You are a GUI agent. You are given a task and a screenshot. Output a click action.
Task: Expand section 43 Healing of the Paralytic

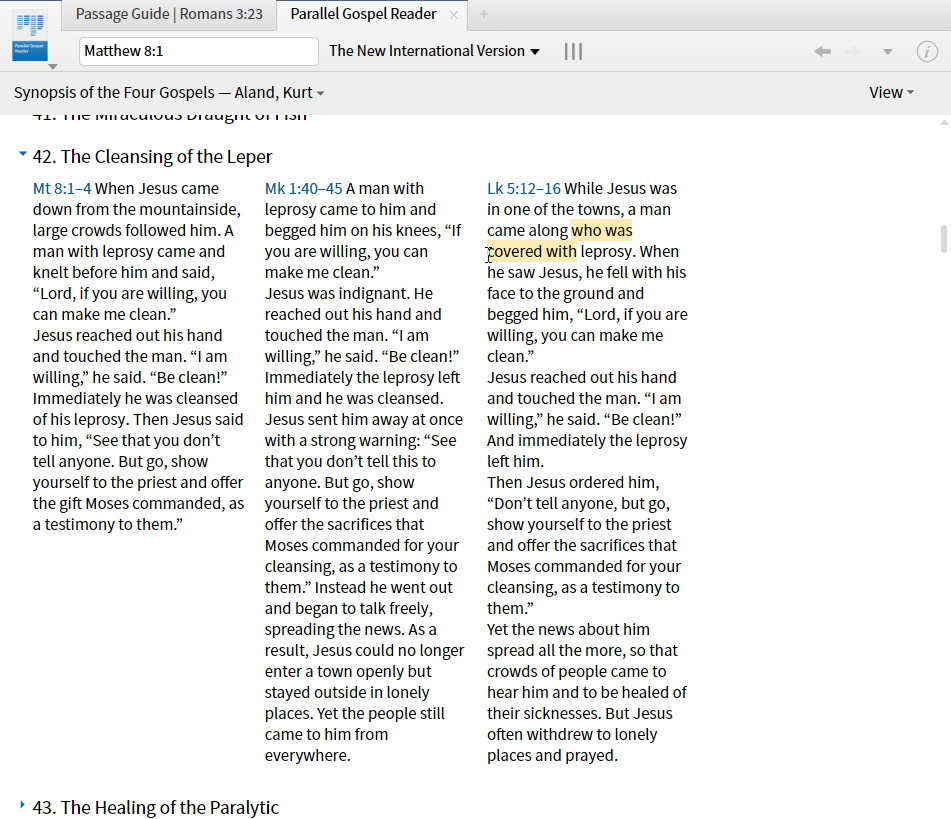22,805
